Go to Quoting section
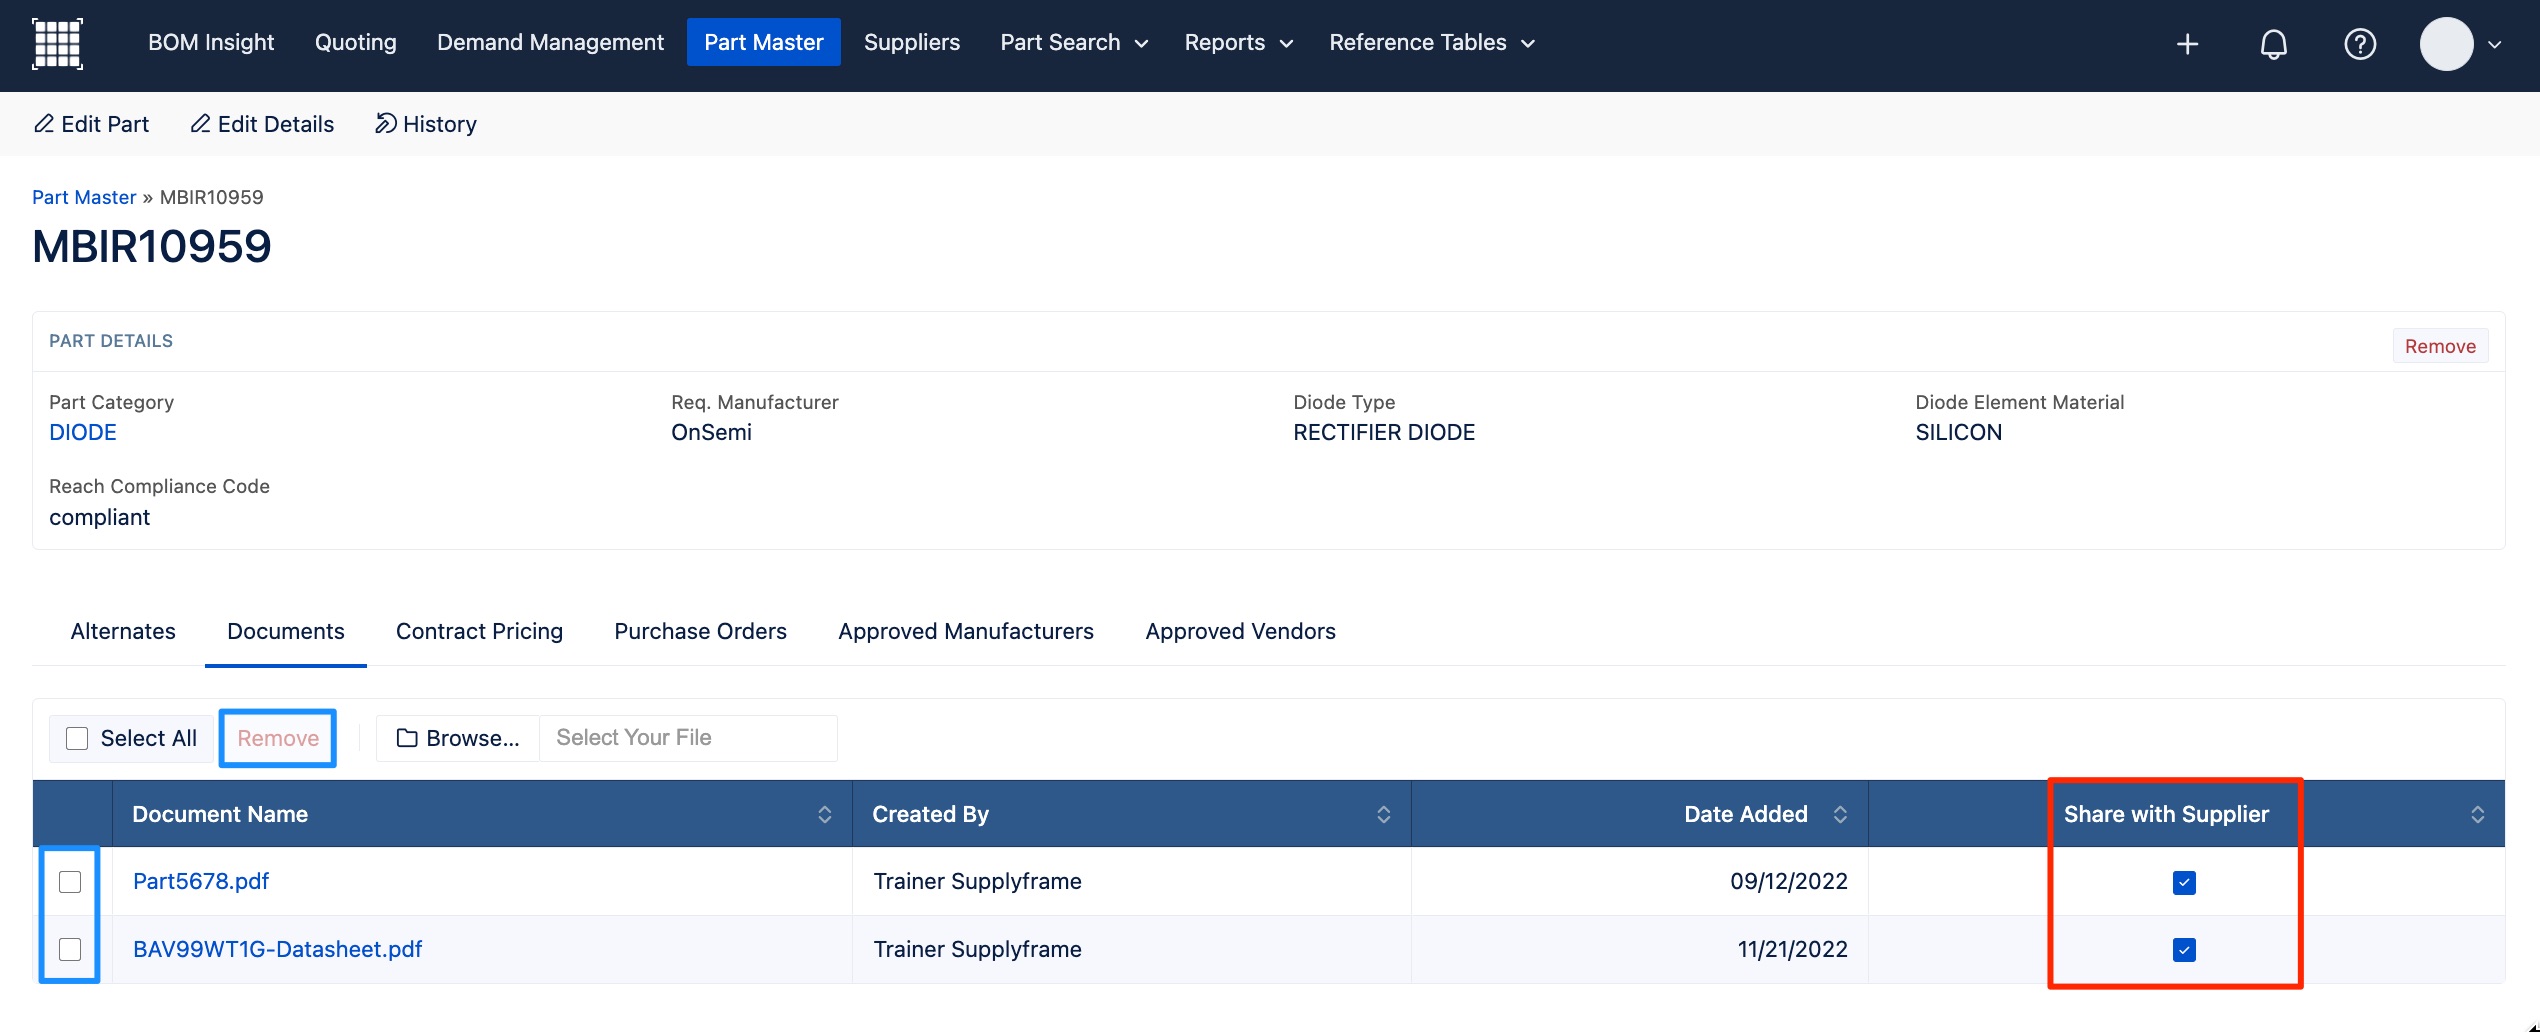The width and height of the screenshot is (2540, 1032). [356, 42]
